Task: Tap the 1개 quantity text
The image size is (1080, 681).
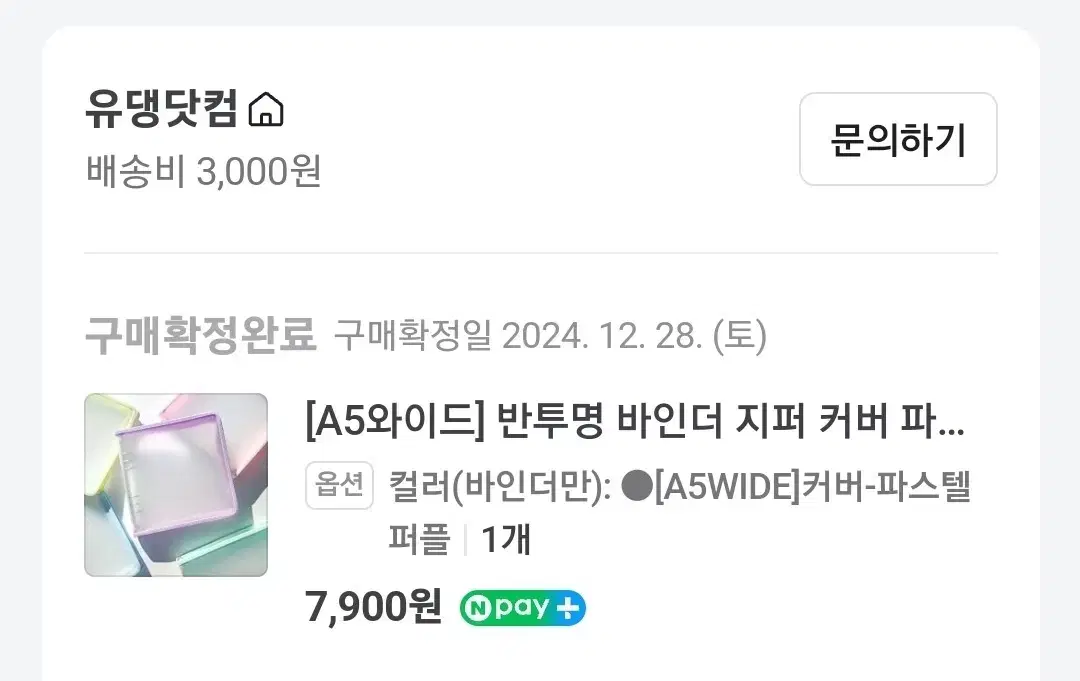Action: tap(506, 539)
